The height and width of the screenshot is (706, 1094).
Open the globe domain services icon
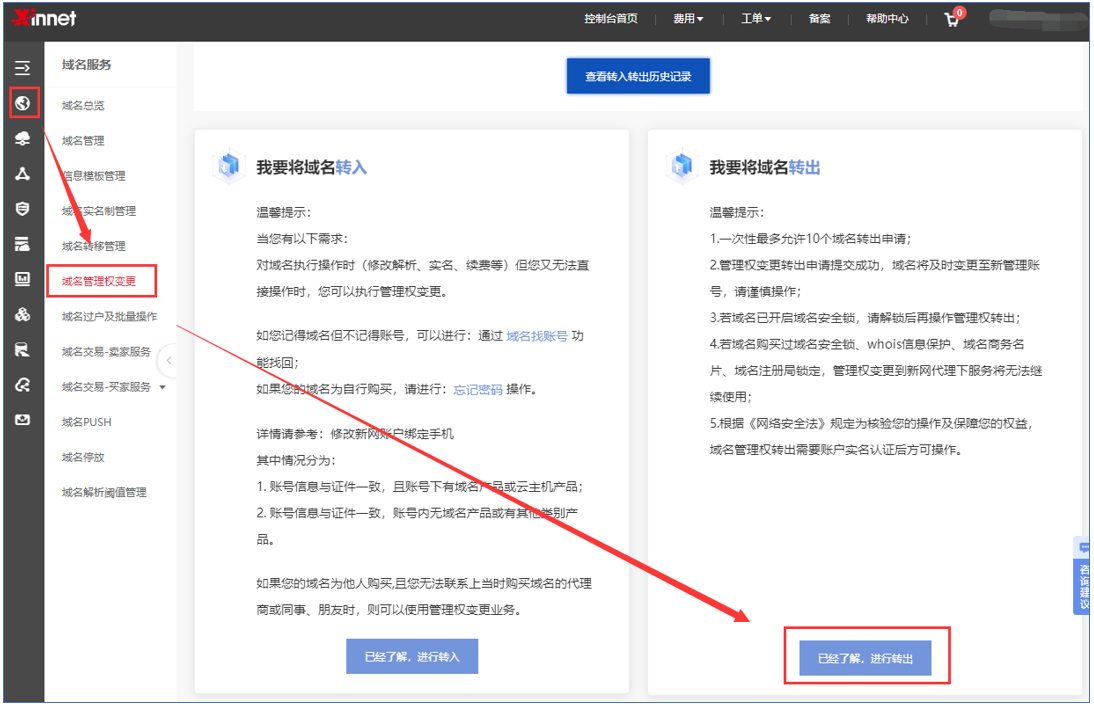point(22,103)
